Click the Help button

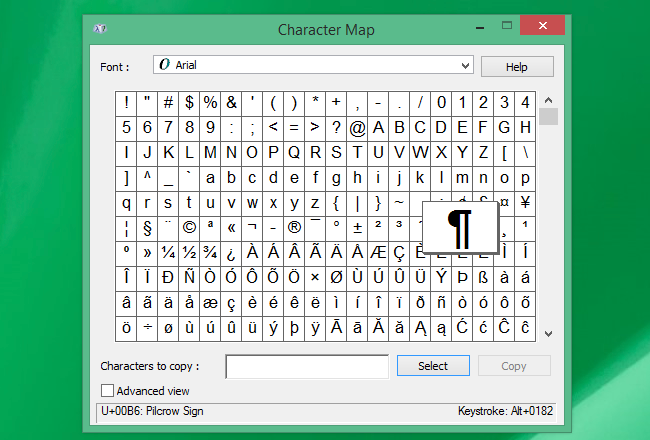click(516, 66)
